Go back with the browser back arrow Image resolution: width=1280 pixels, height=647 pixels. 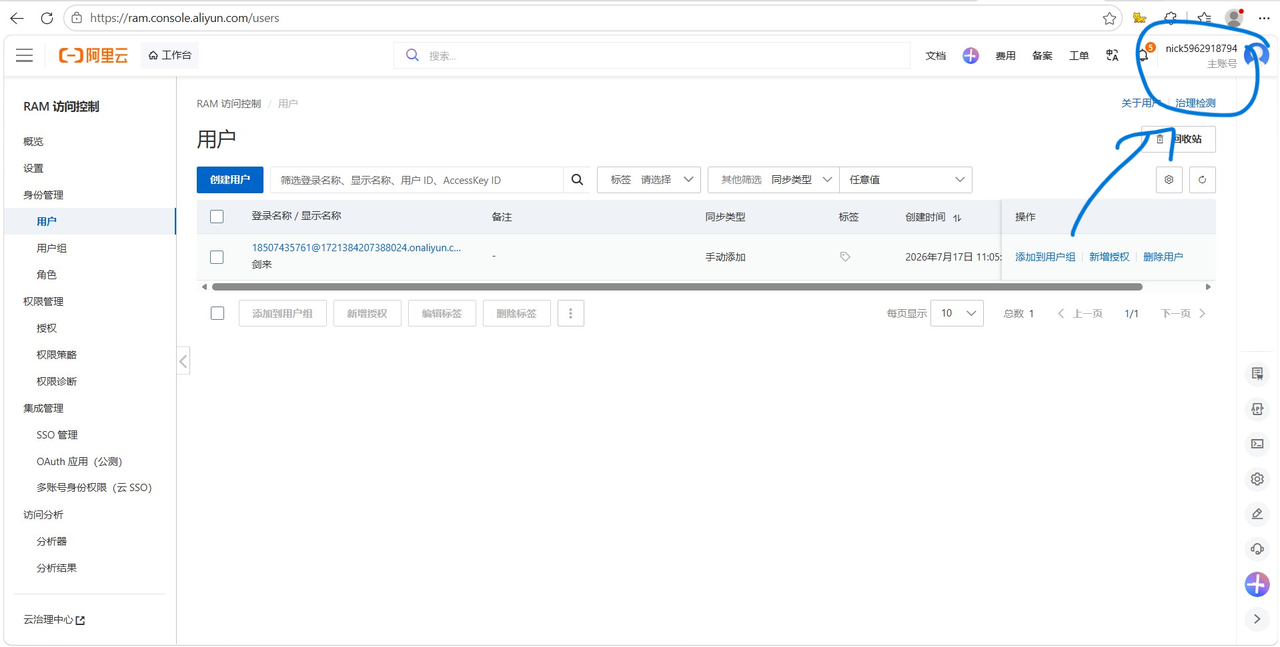[x=17, y=18]
